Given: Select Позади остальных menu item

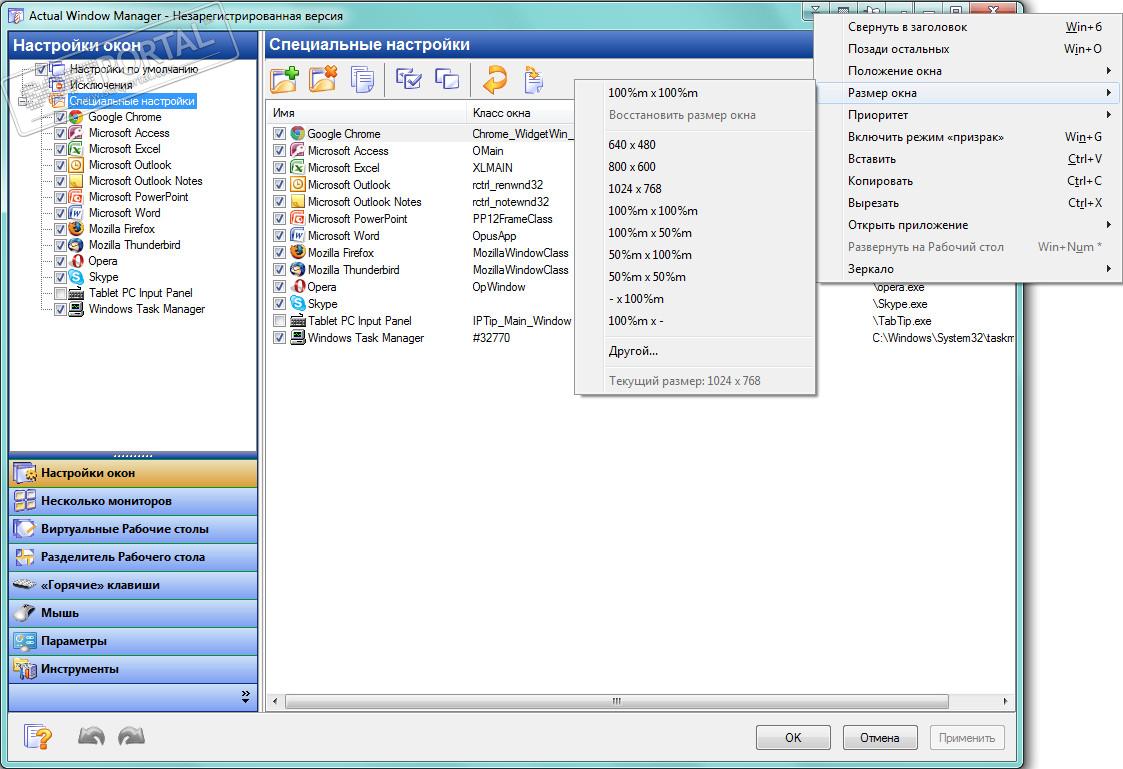Looking at the screenshot, I should [x=968, y=49].
